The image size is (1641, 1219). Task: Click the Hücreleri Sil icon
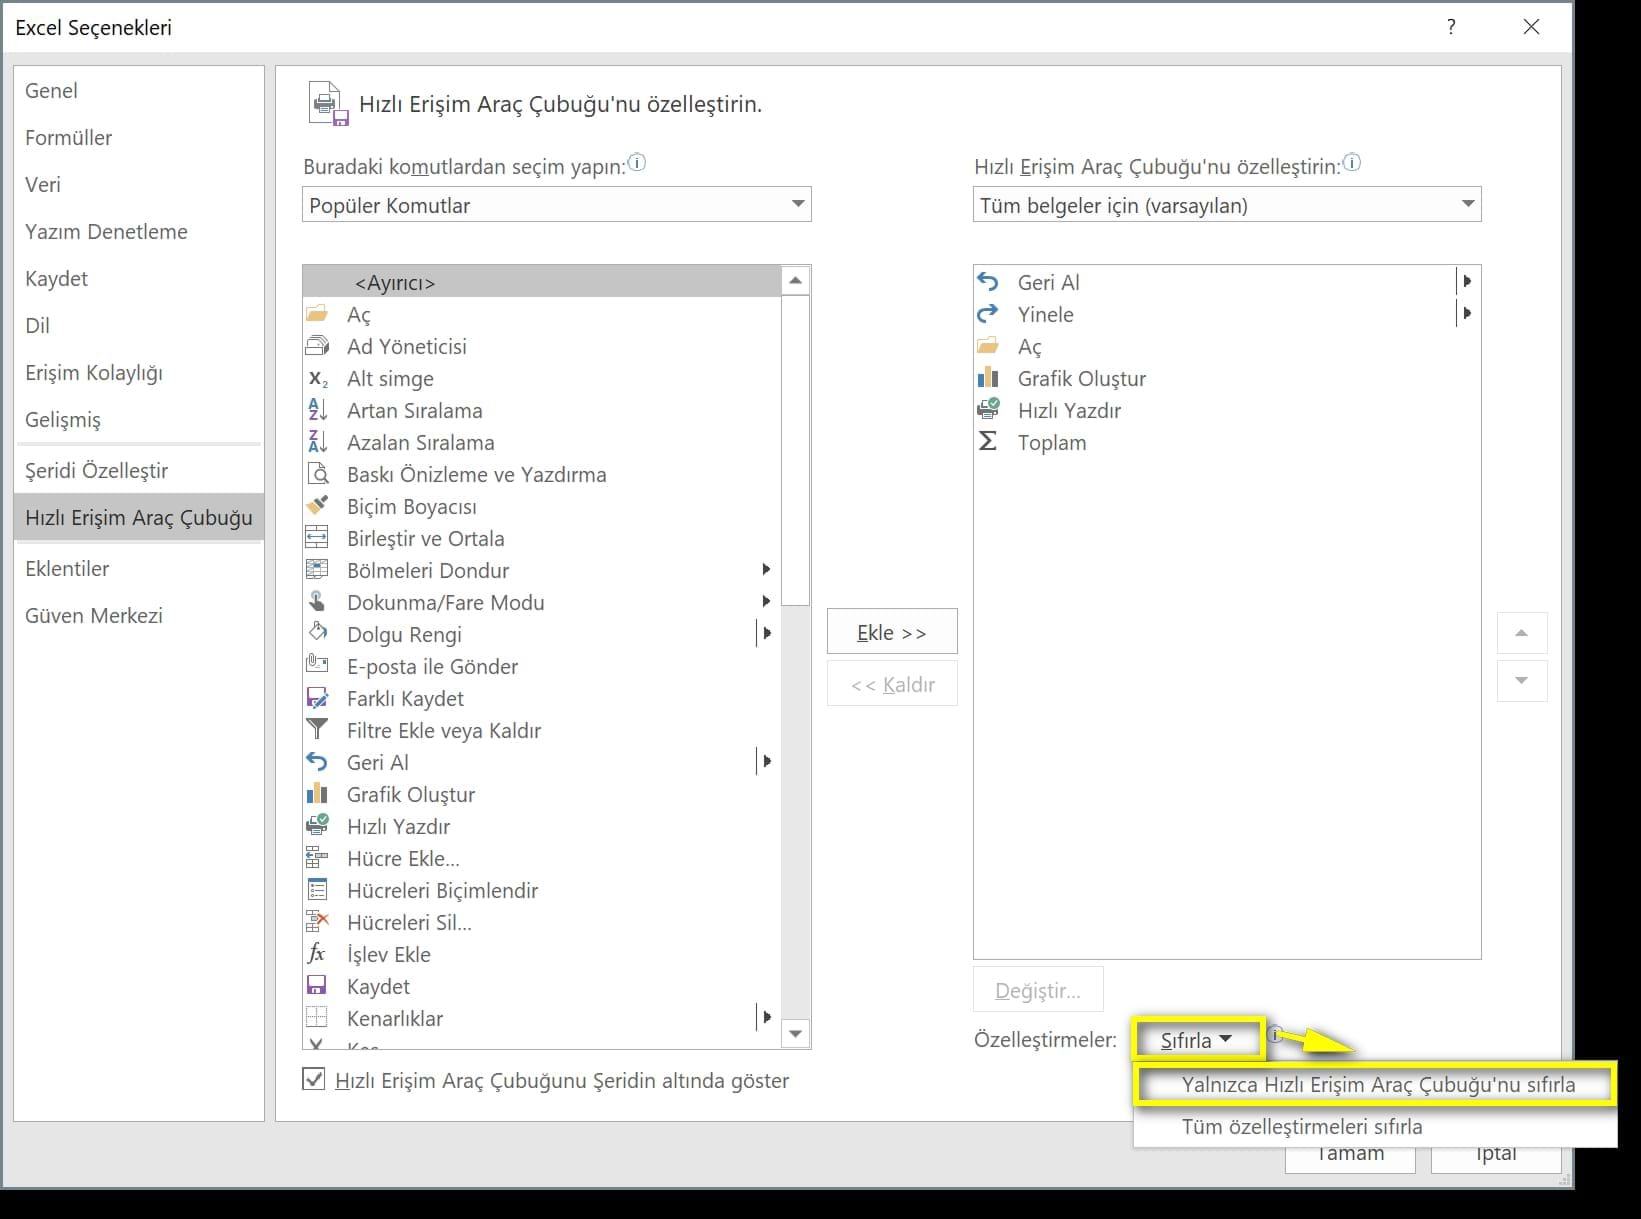click(317, 922)
